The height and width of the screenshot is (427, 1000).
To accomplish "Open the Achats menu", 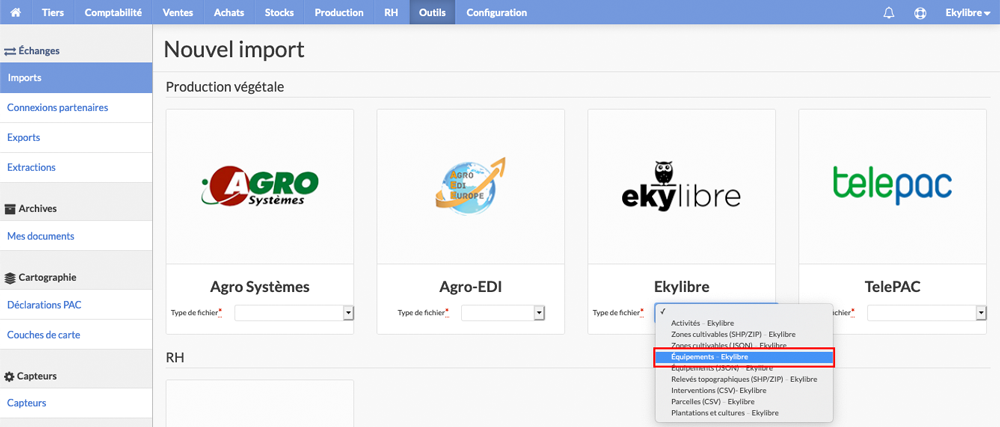I will [230, 12].
